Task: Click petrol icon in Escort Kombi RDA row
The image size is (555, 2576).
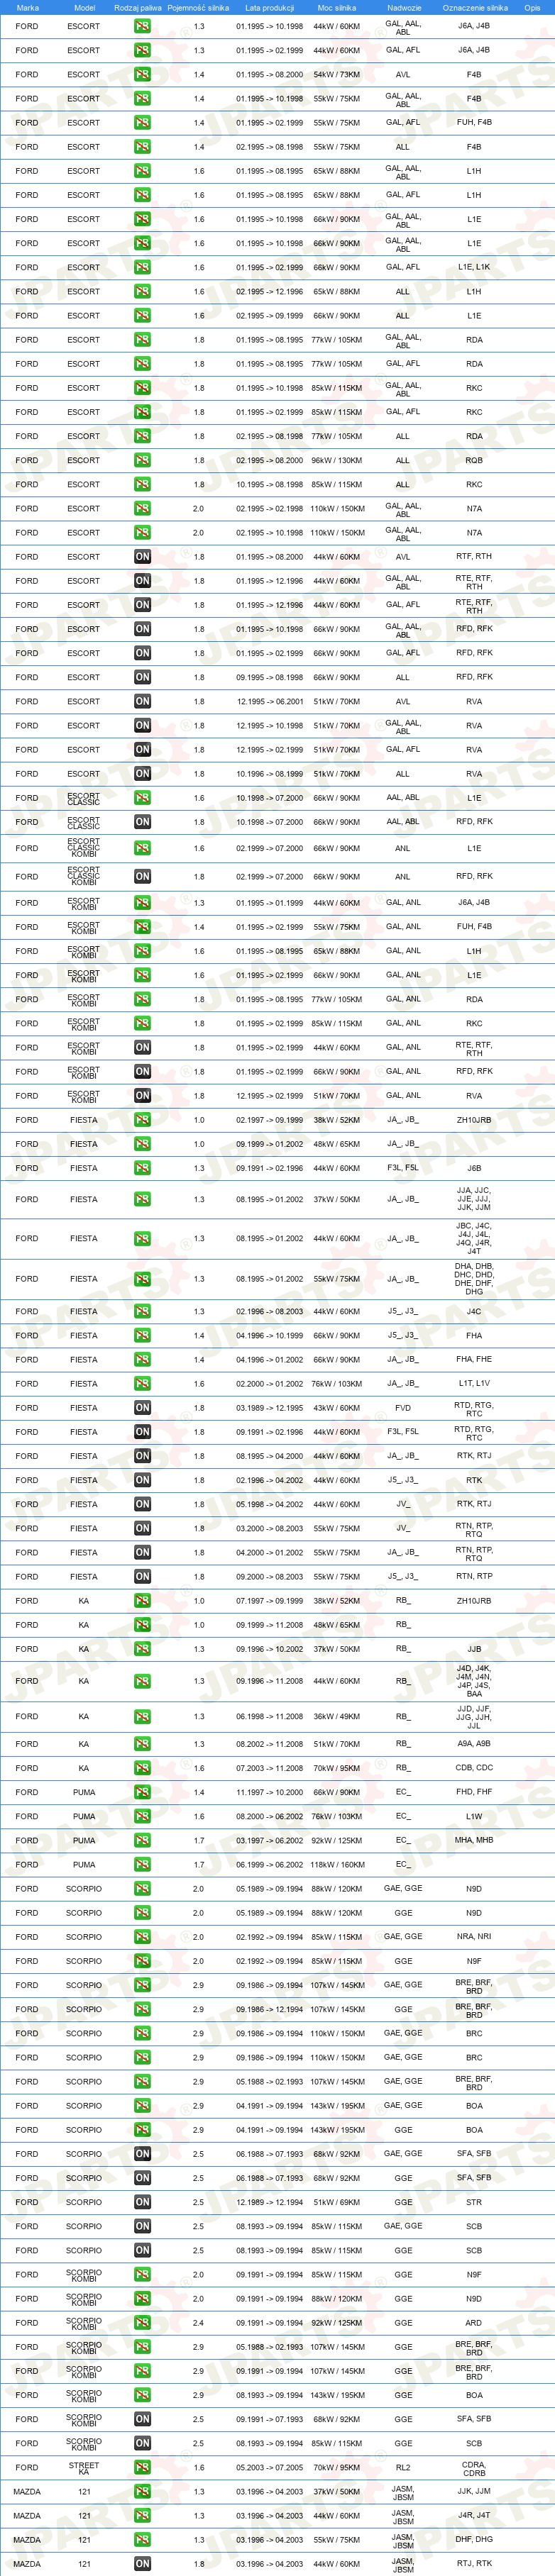Action: pyautogui.click(x=142, y=999)
